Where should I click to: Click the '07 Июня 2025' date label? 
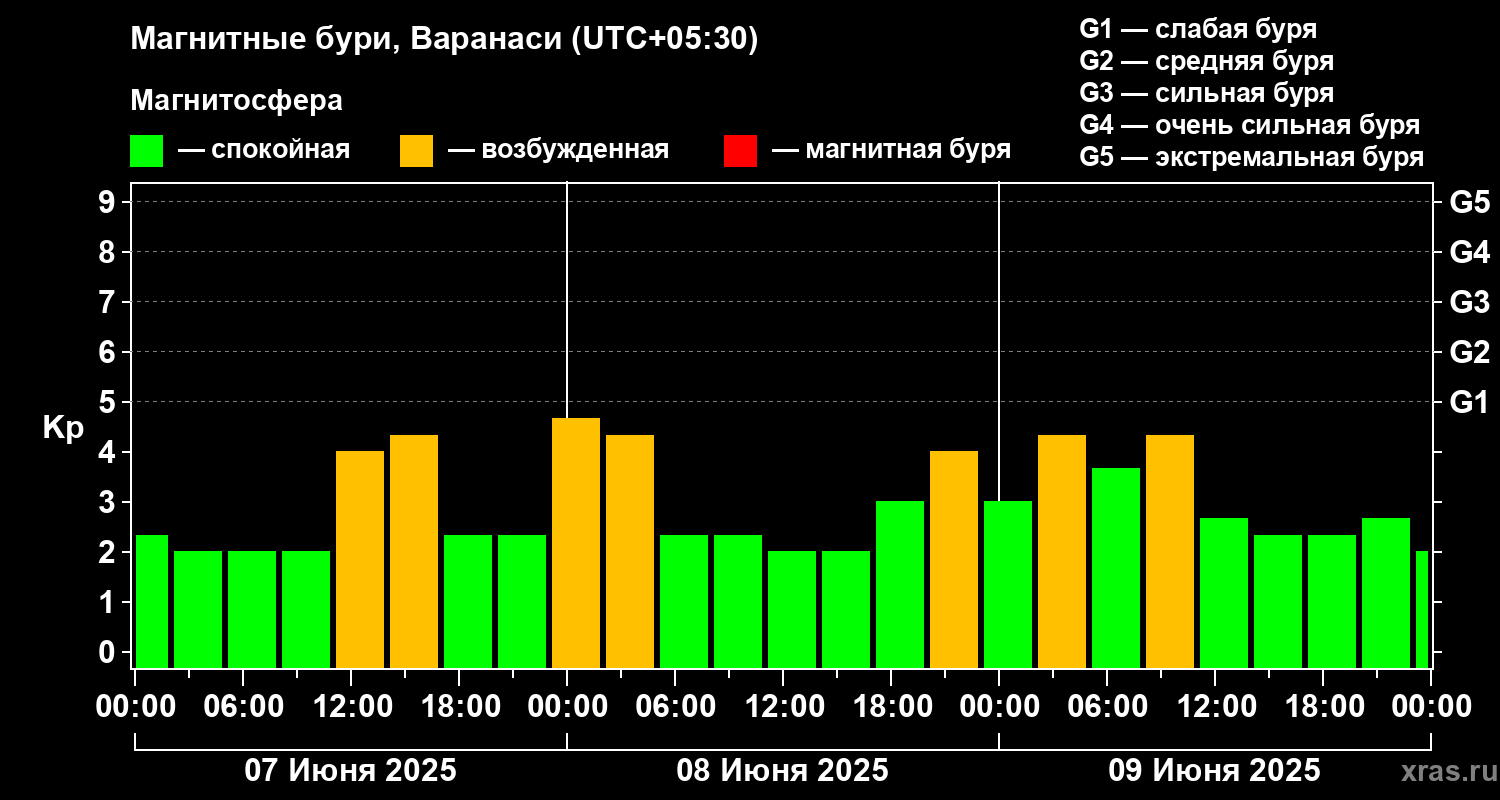(x=350, y=771)
